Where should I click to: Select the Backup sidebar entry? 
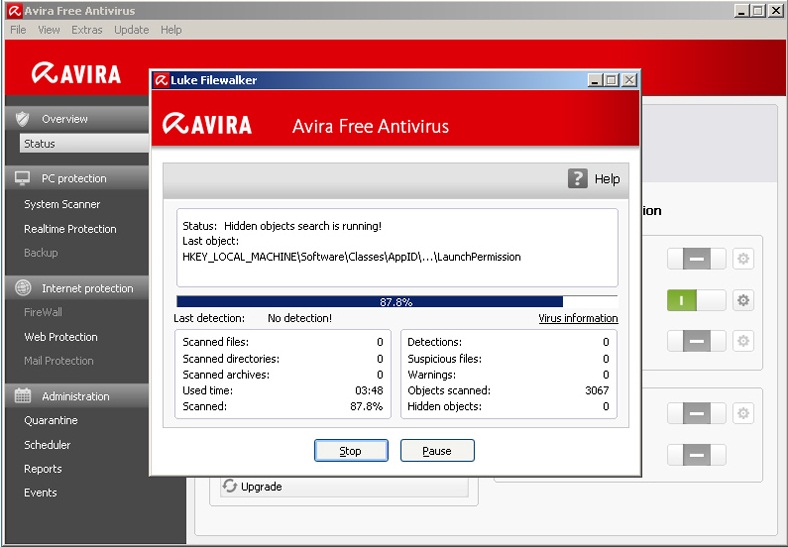point(41,252)
